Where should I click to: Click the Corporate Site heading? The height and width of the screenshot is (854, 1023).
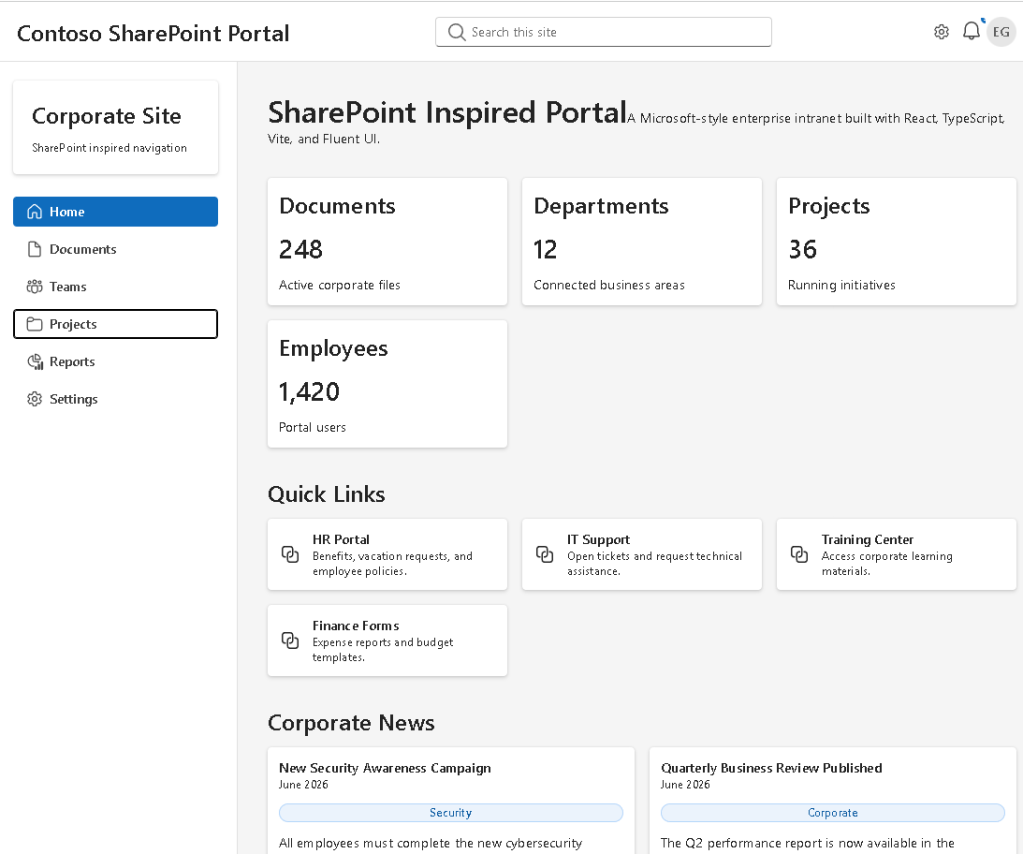106,116
